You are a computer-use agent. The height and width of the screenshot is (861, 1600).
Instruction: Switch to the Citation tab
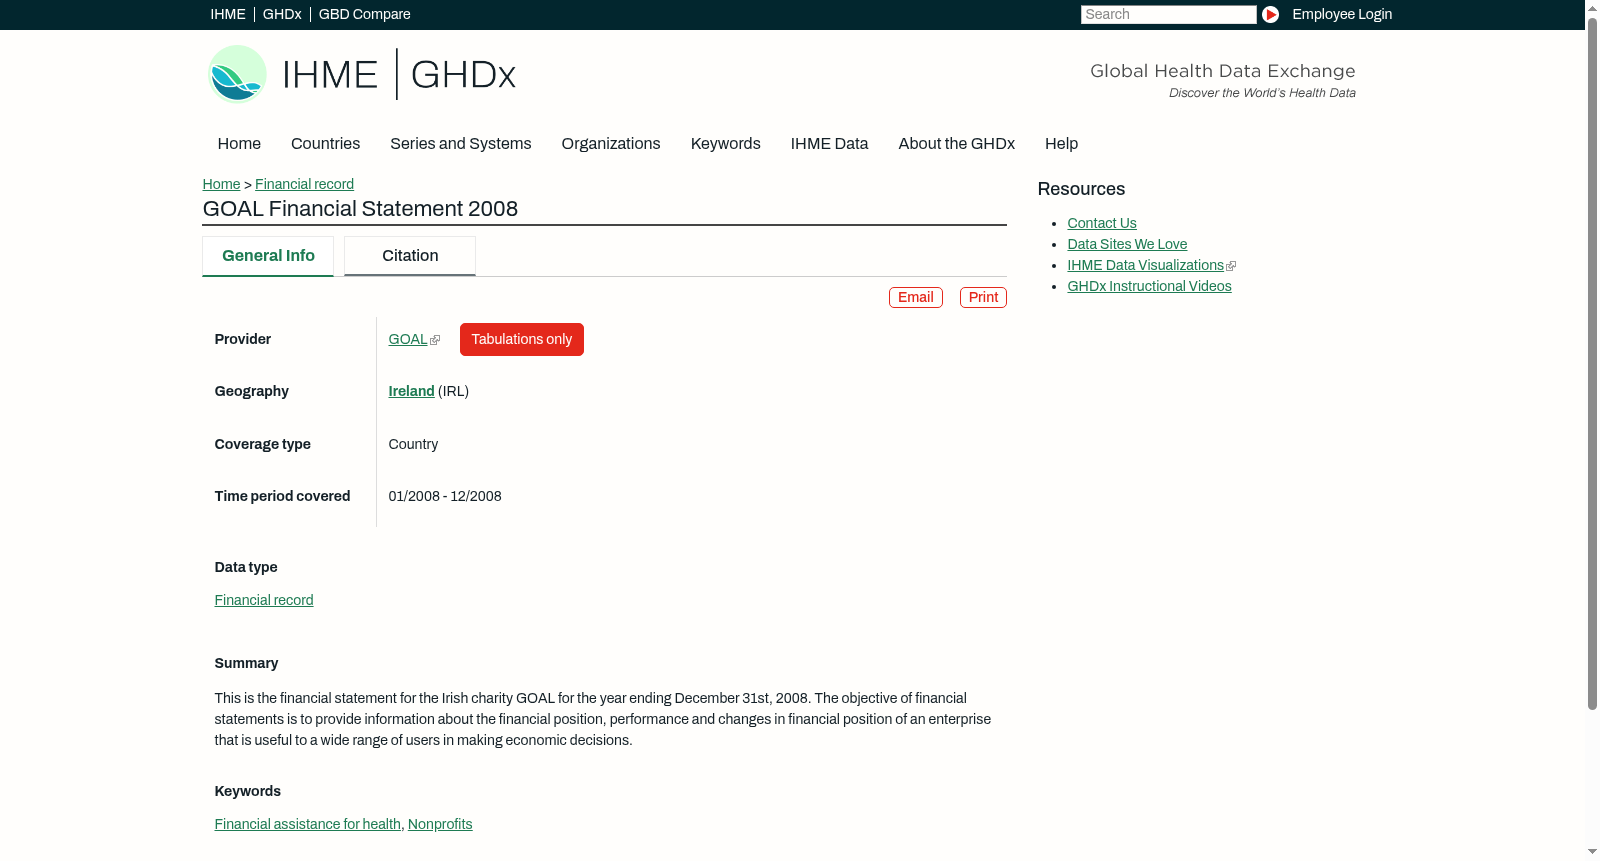[x=410, y=256]
